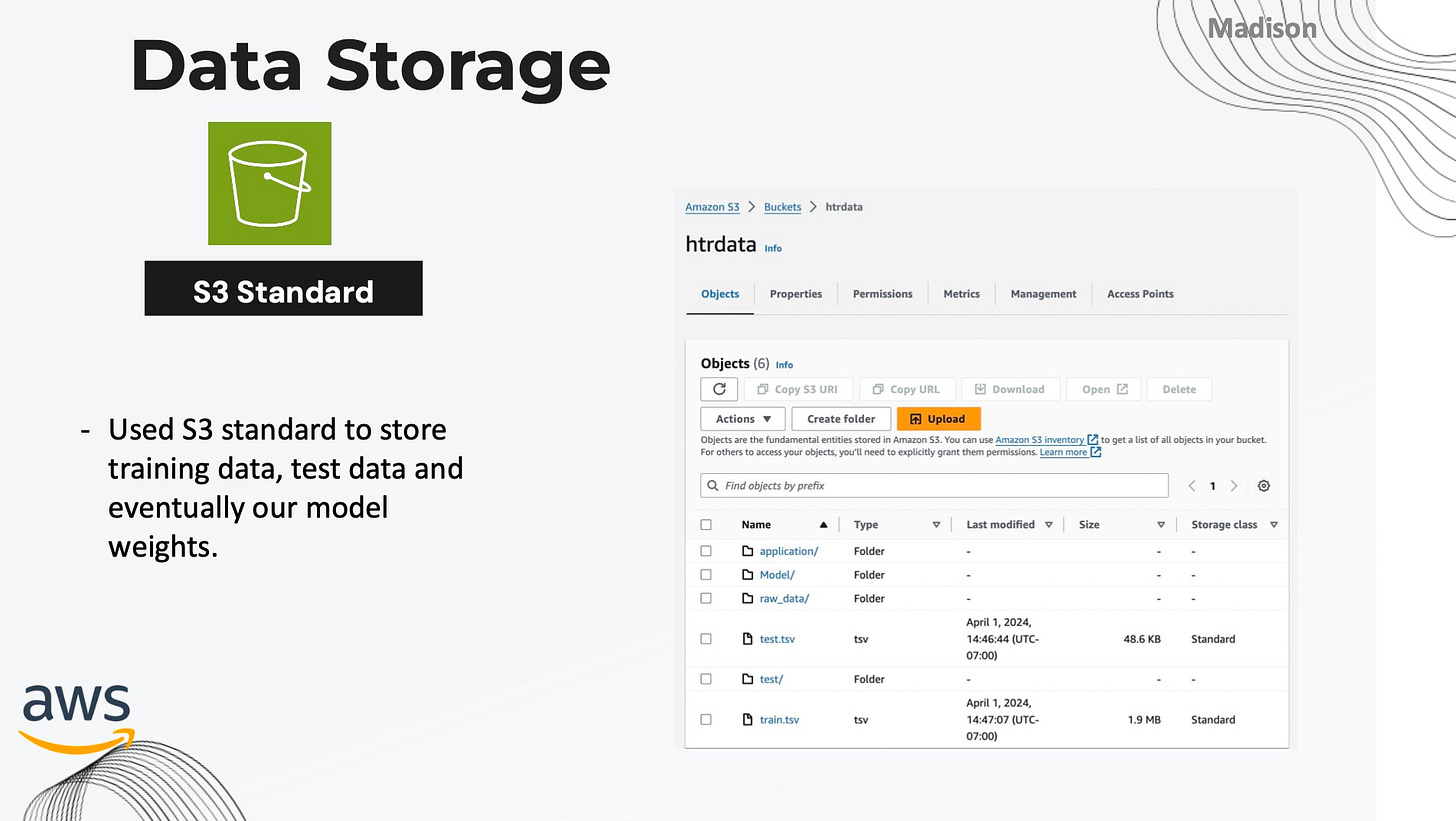This screenshot has height=821, width=1456.
Task: Click external link icon beside Amazon S3 inventory
Action: 1093,440
